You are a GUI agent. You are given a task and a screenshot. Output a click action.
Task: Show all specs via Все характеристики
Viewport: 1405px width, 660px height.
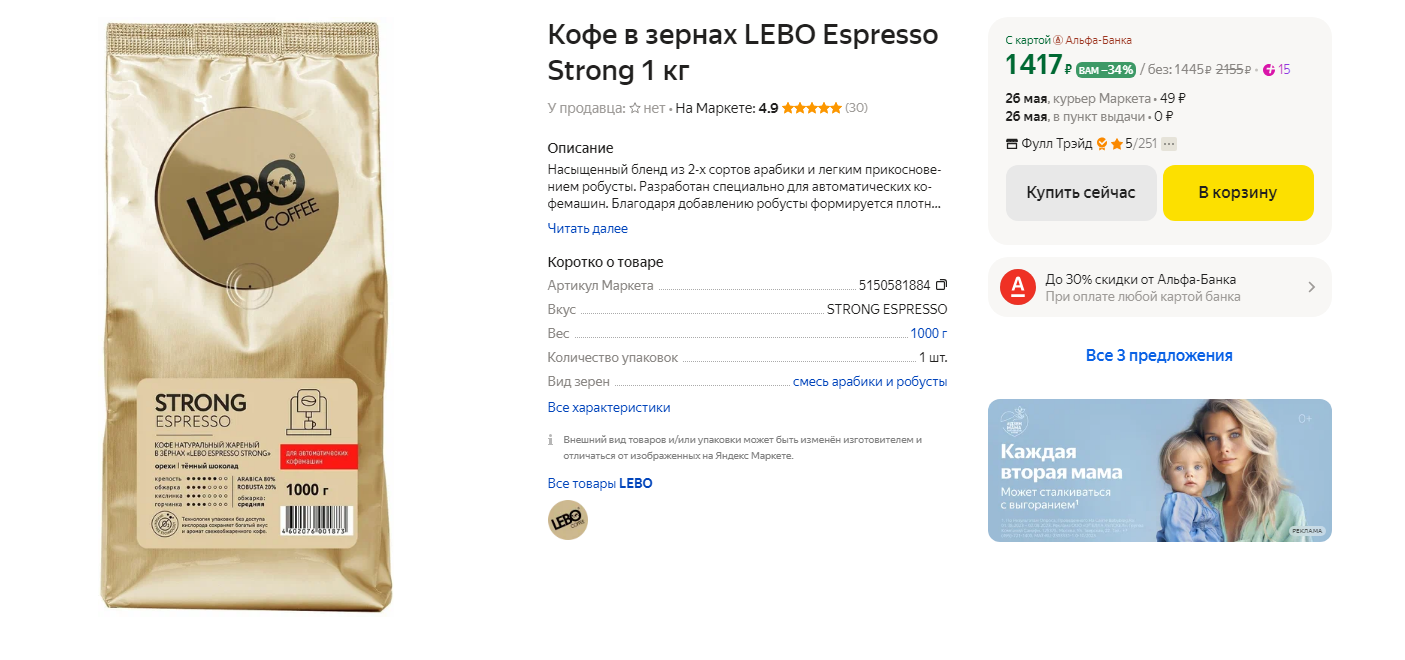(609, 408)
